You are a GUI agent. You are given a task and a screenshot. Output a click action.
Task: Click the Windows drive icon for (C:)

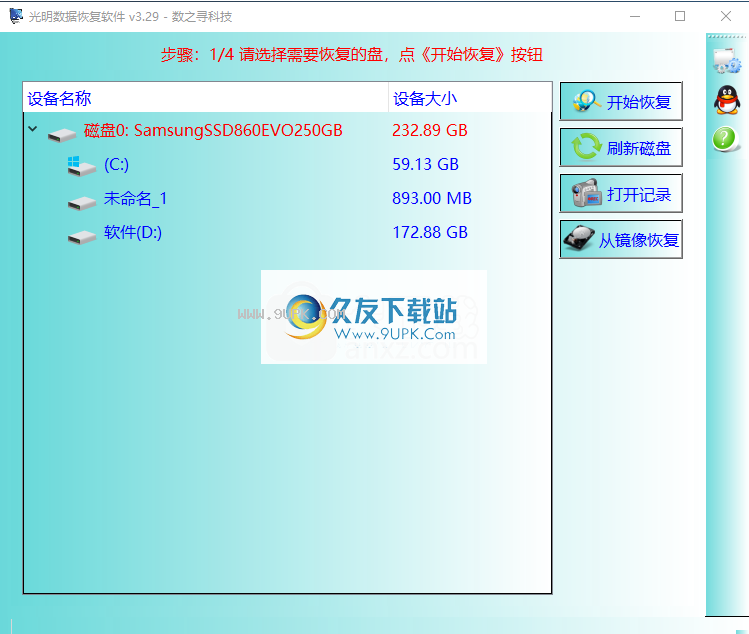tap(81, 166)
